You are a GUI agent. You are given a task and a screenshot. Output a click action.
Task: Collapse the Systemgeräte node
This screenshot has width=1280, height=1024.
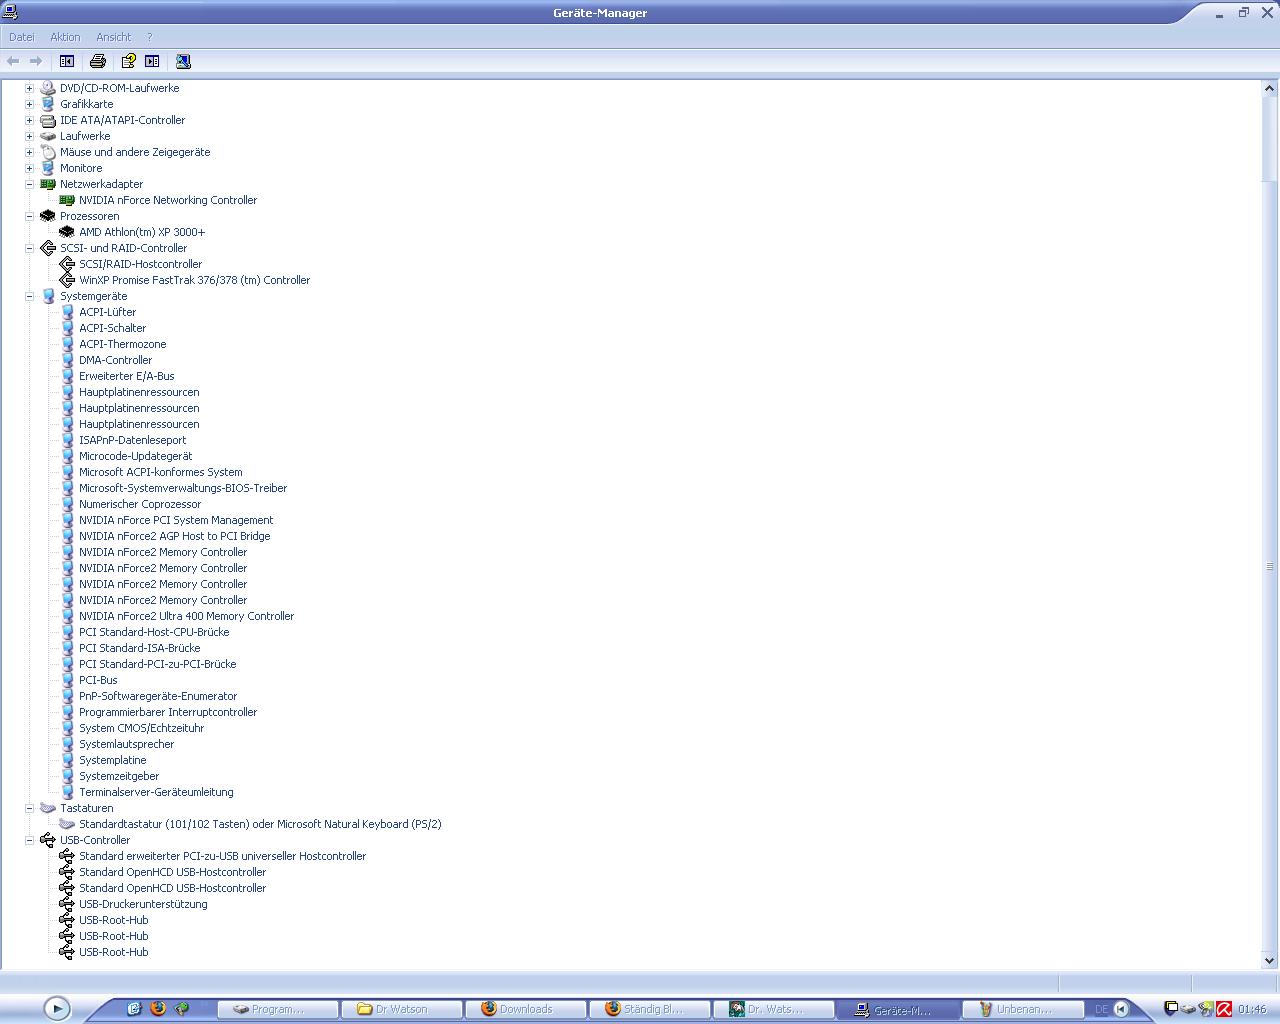29,296
